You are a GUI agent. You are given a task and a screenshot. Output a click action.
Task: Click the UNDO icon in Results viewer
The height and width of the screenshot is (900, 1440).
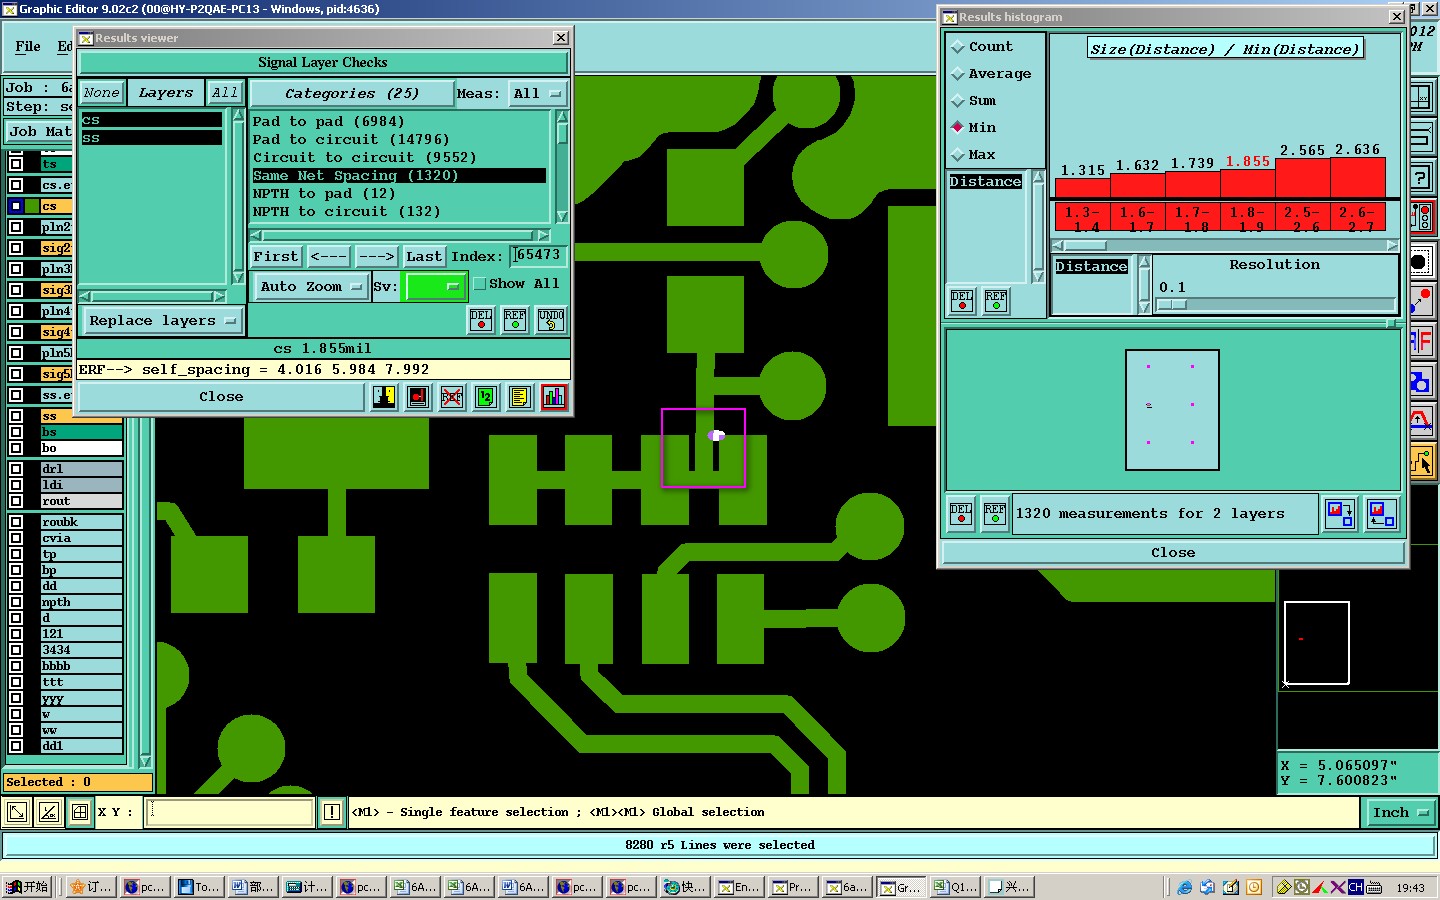551,320
